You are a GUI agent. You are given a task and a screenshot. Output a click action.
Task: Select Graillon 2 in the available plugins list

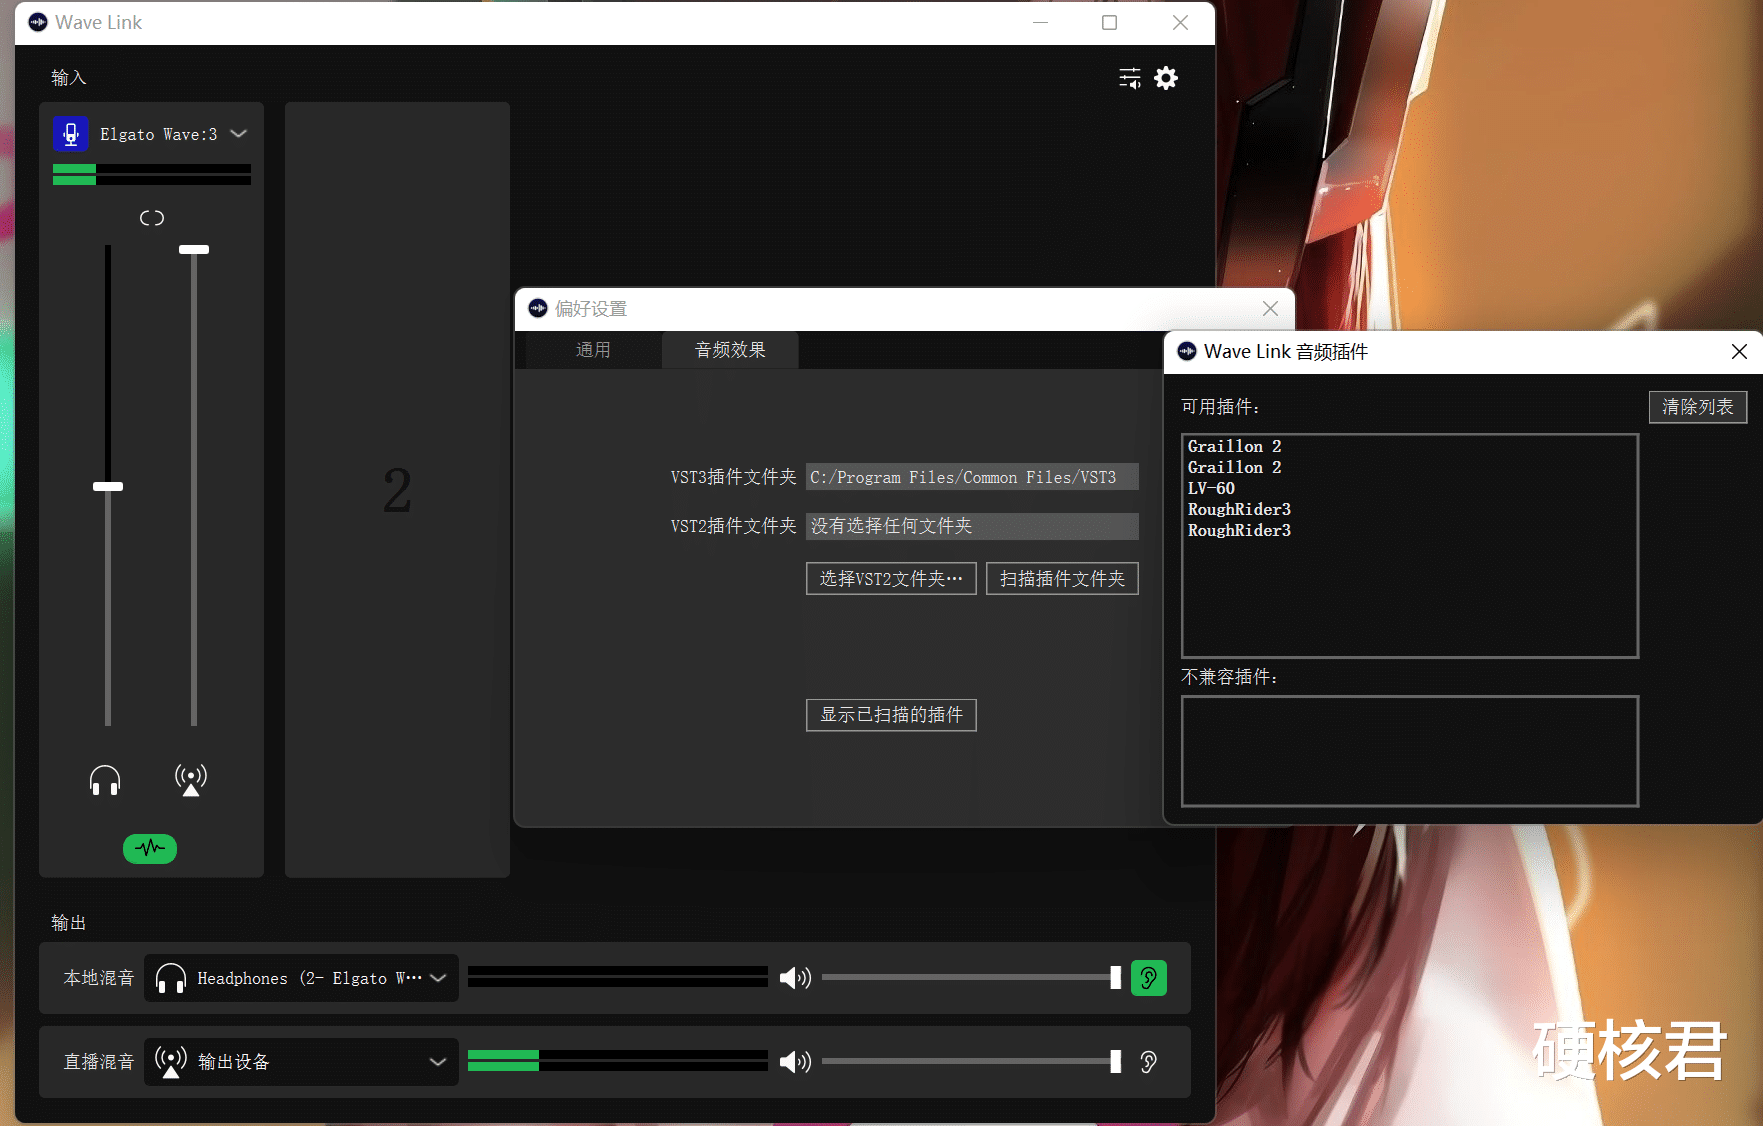(x=1234, y=446)
